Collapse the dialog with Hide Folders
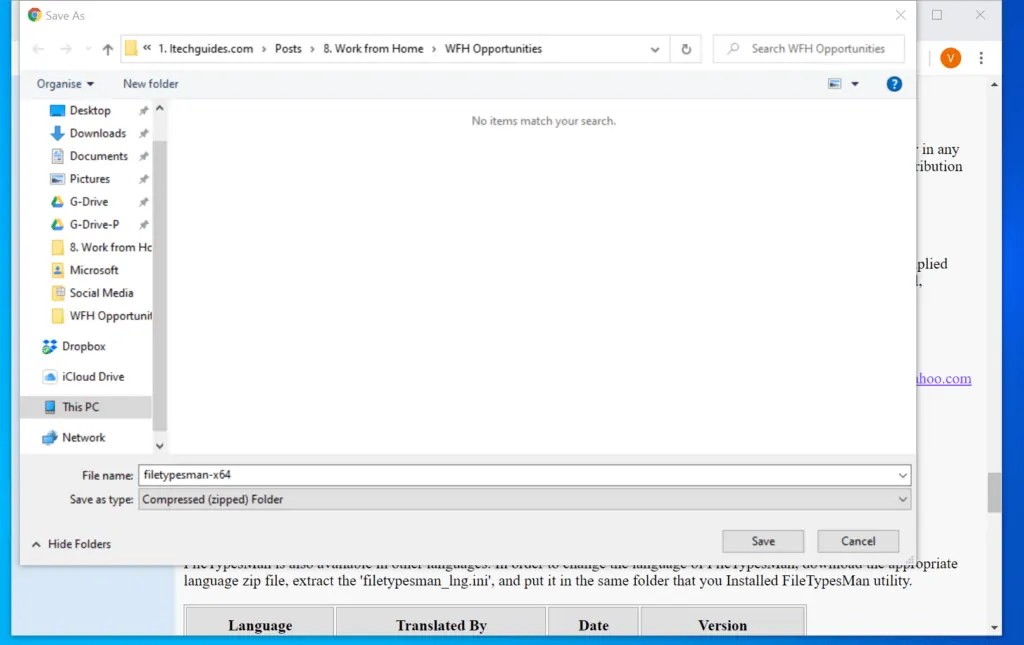Screen dimensions: 1024x645 click(71, 544)
